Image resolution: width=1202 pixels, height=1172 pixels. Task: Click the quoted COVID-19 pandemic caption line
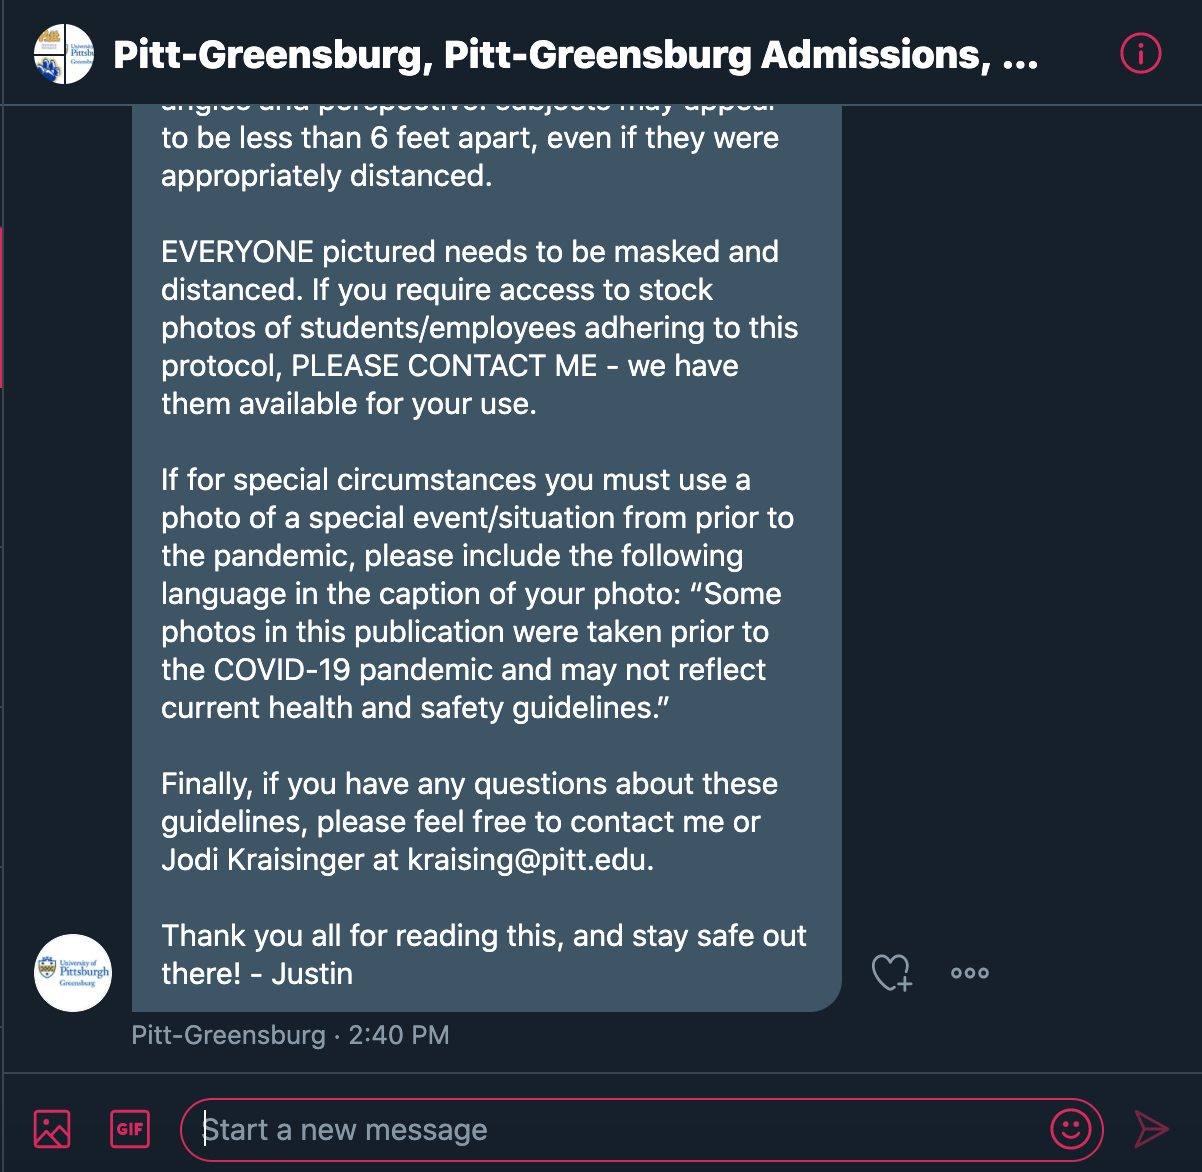click(464, 670)
